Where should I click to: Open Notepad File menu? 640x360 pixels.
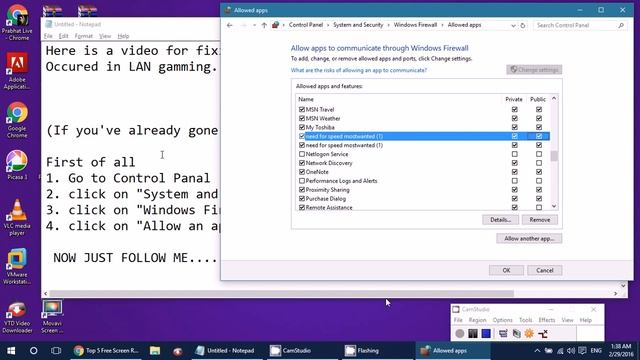(48, 36)
